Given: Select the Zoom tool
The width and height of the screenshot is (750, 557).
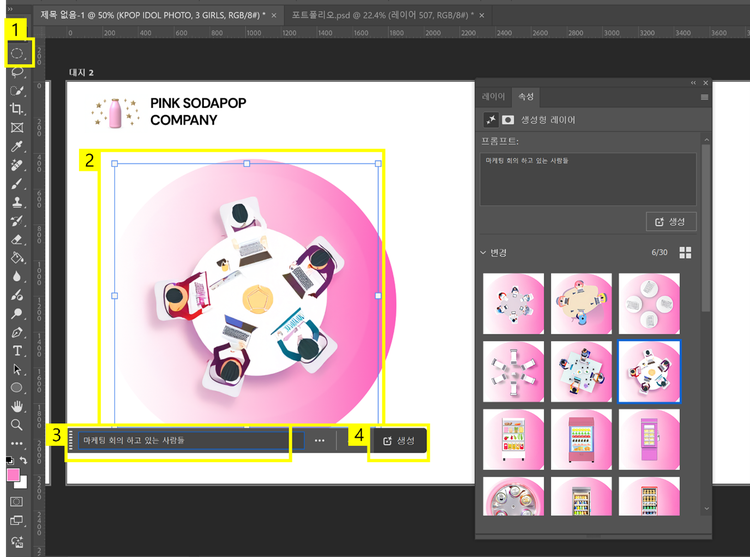Looking at the screenshot, I should (x=17, y=425).
